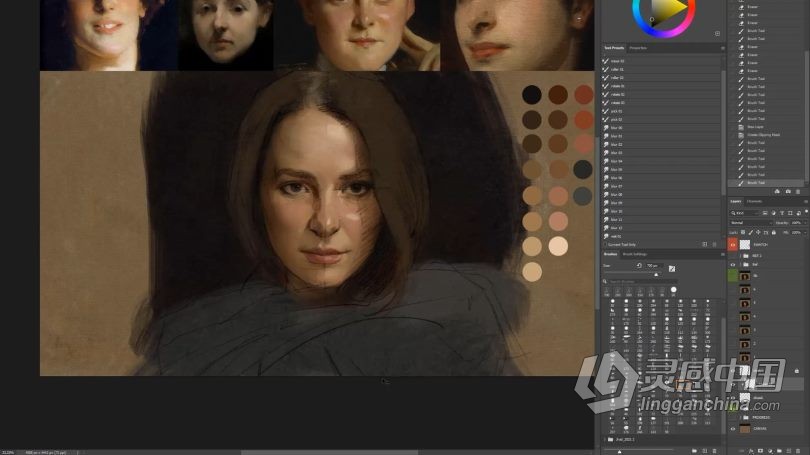Filter layers by type layers icon
The width and height of the screenshot is (810, 455).
pyautogui.click(x=782, y=213)
